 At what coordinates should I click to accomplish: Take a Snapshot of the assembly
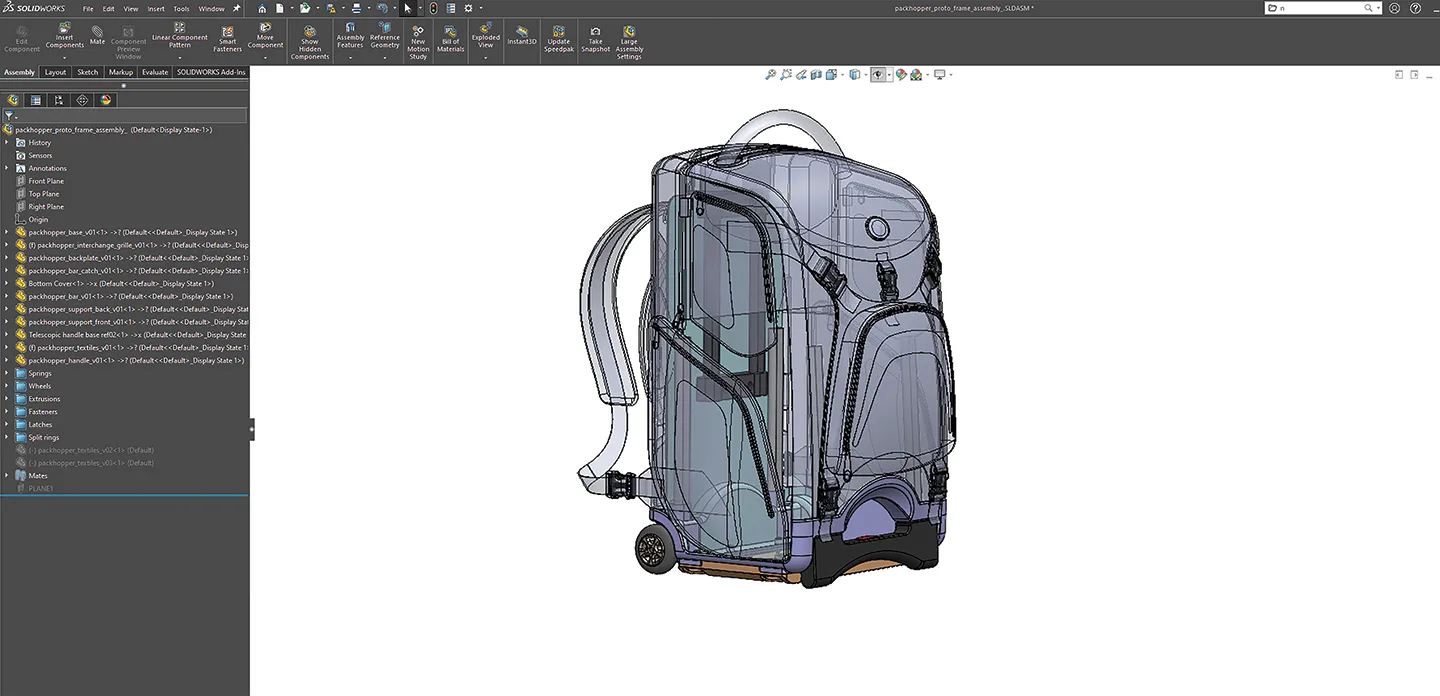(x=595, y=40)
